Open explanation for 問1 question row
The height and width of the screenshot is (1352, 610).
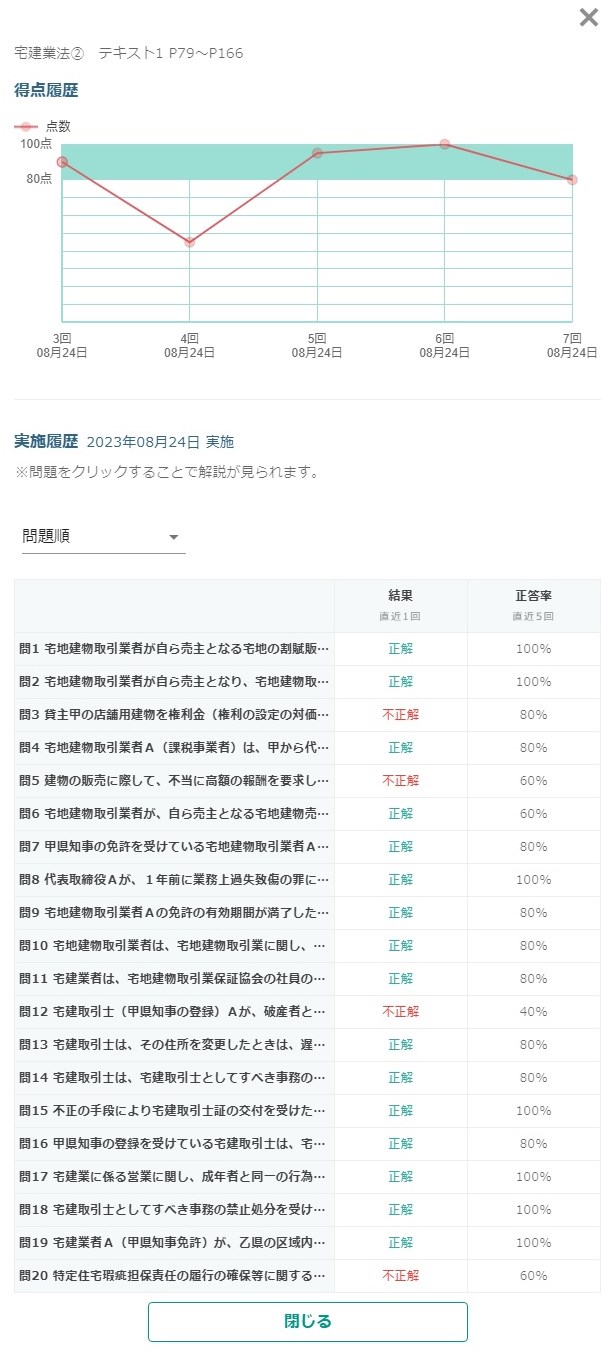pos(308,649)
